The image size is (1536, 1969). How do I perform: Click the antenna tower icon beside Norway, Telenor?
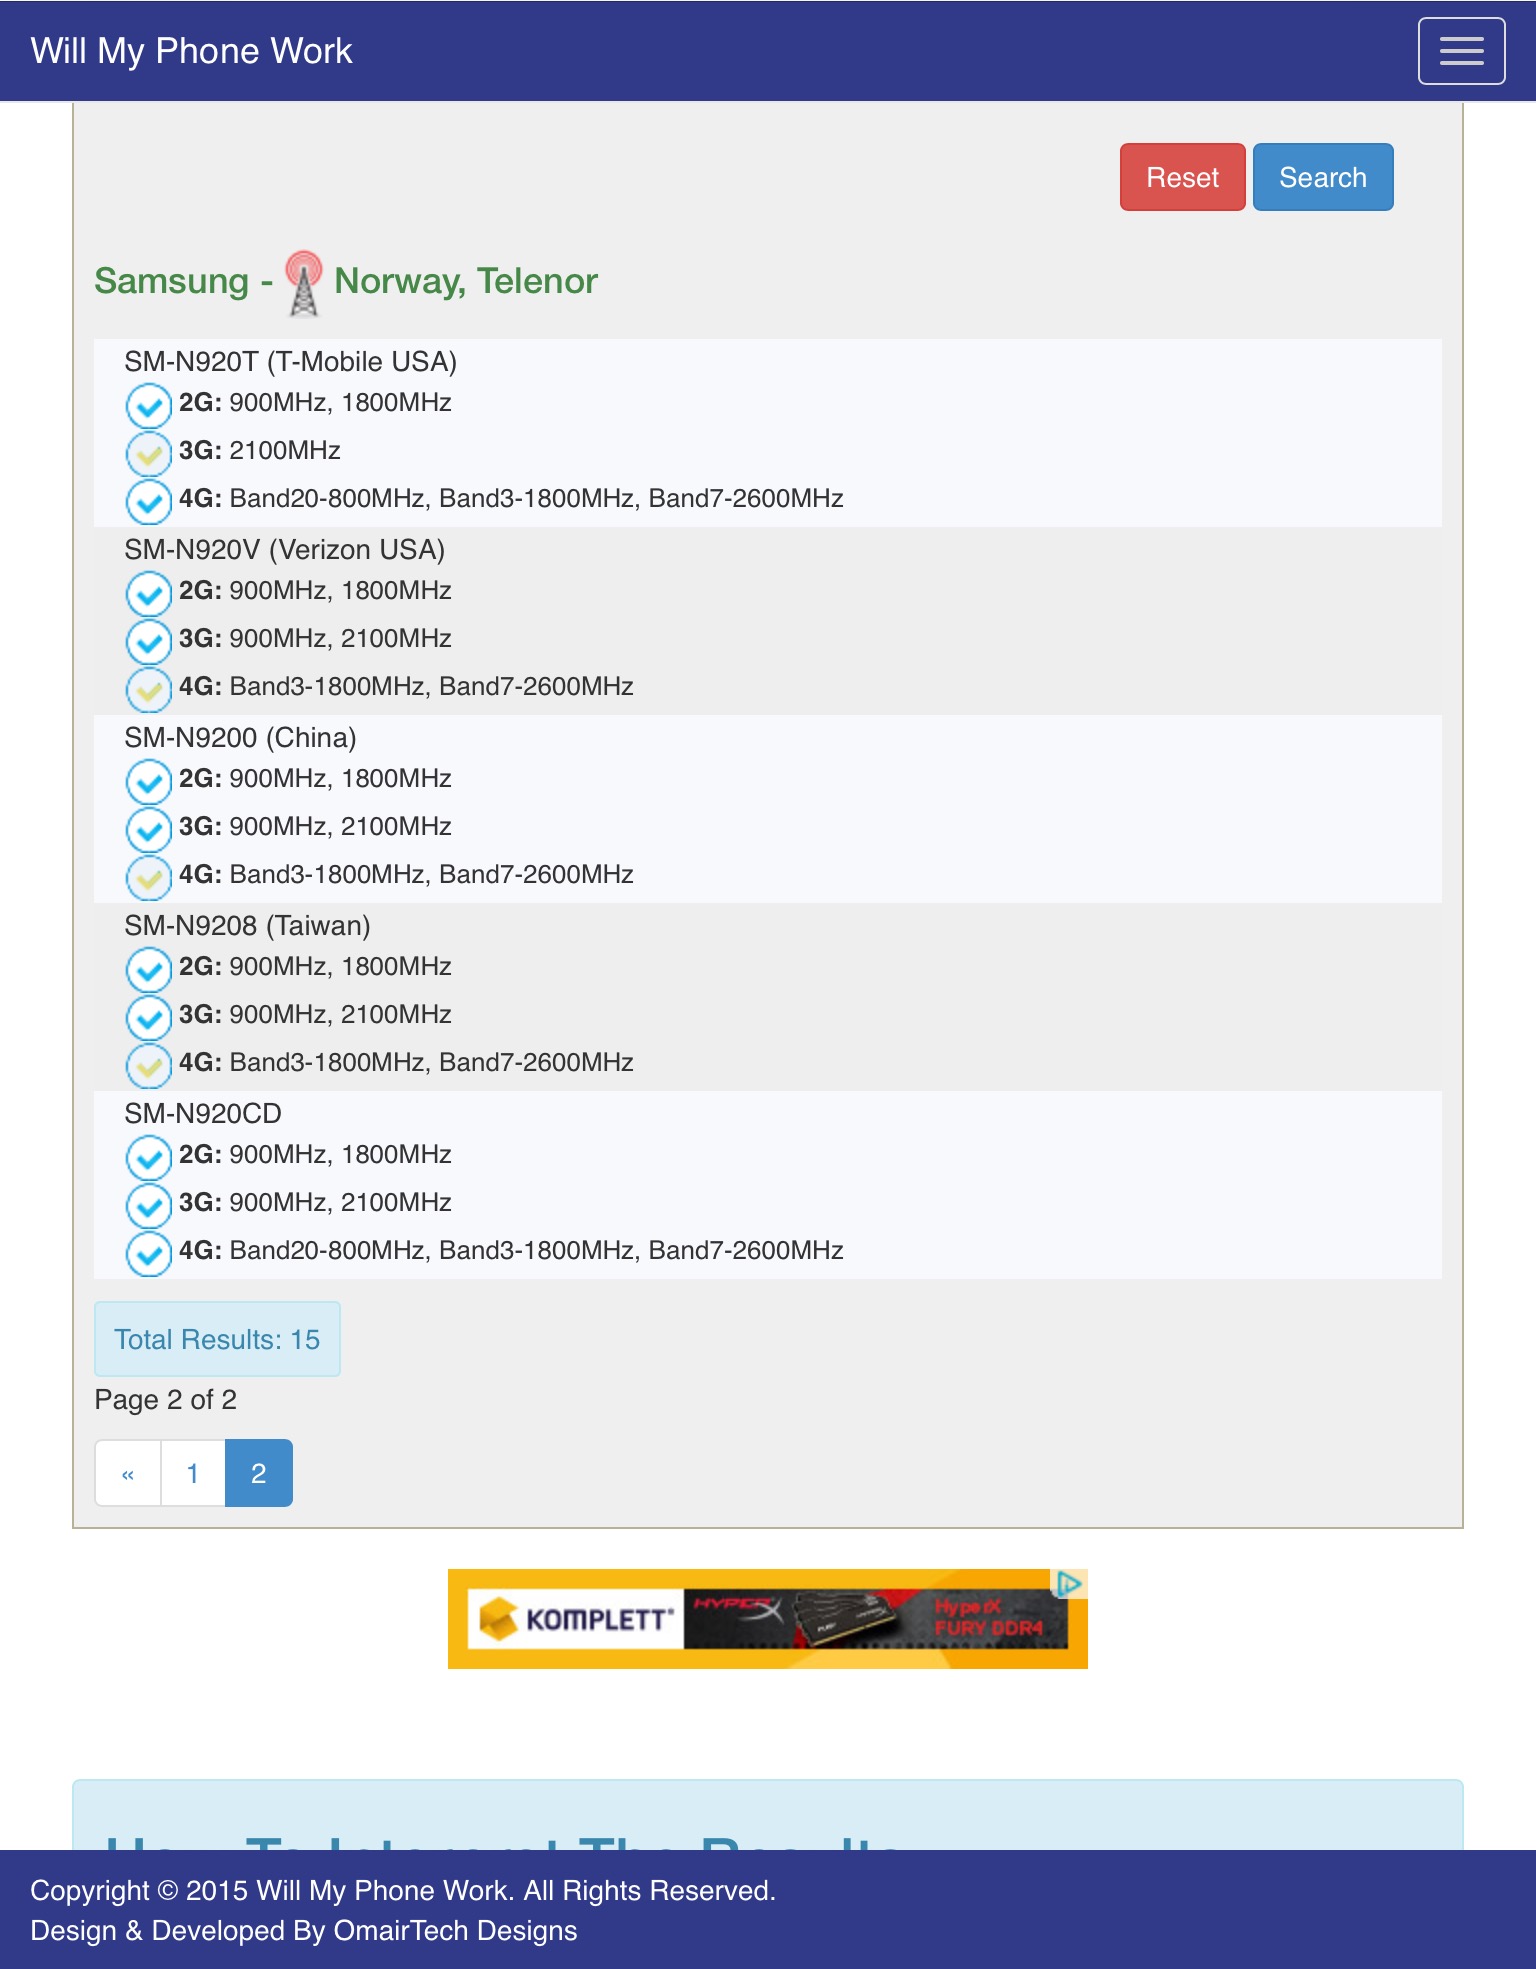point(303,283)
